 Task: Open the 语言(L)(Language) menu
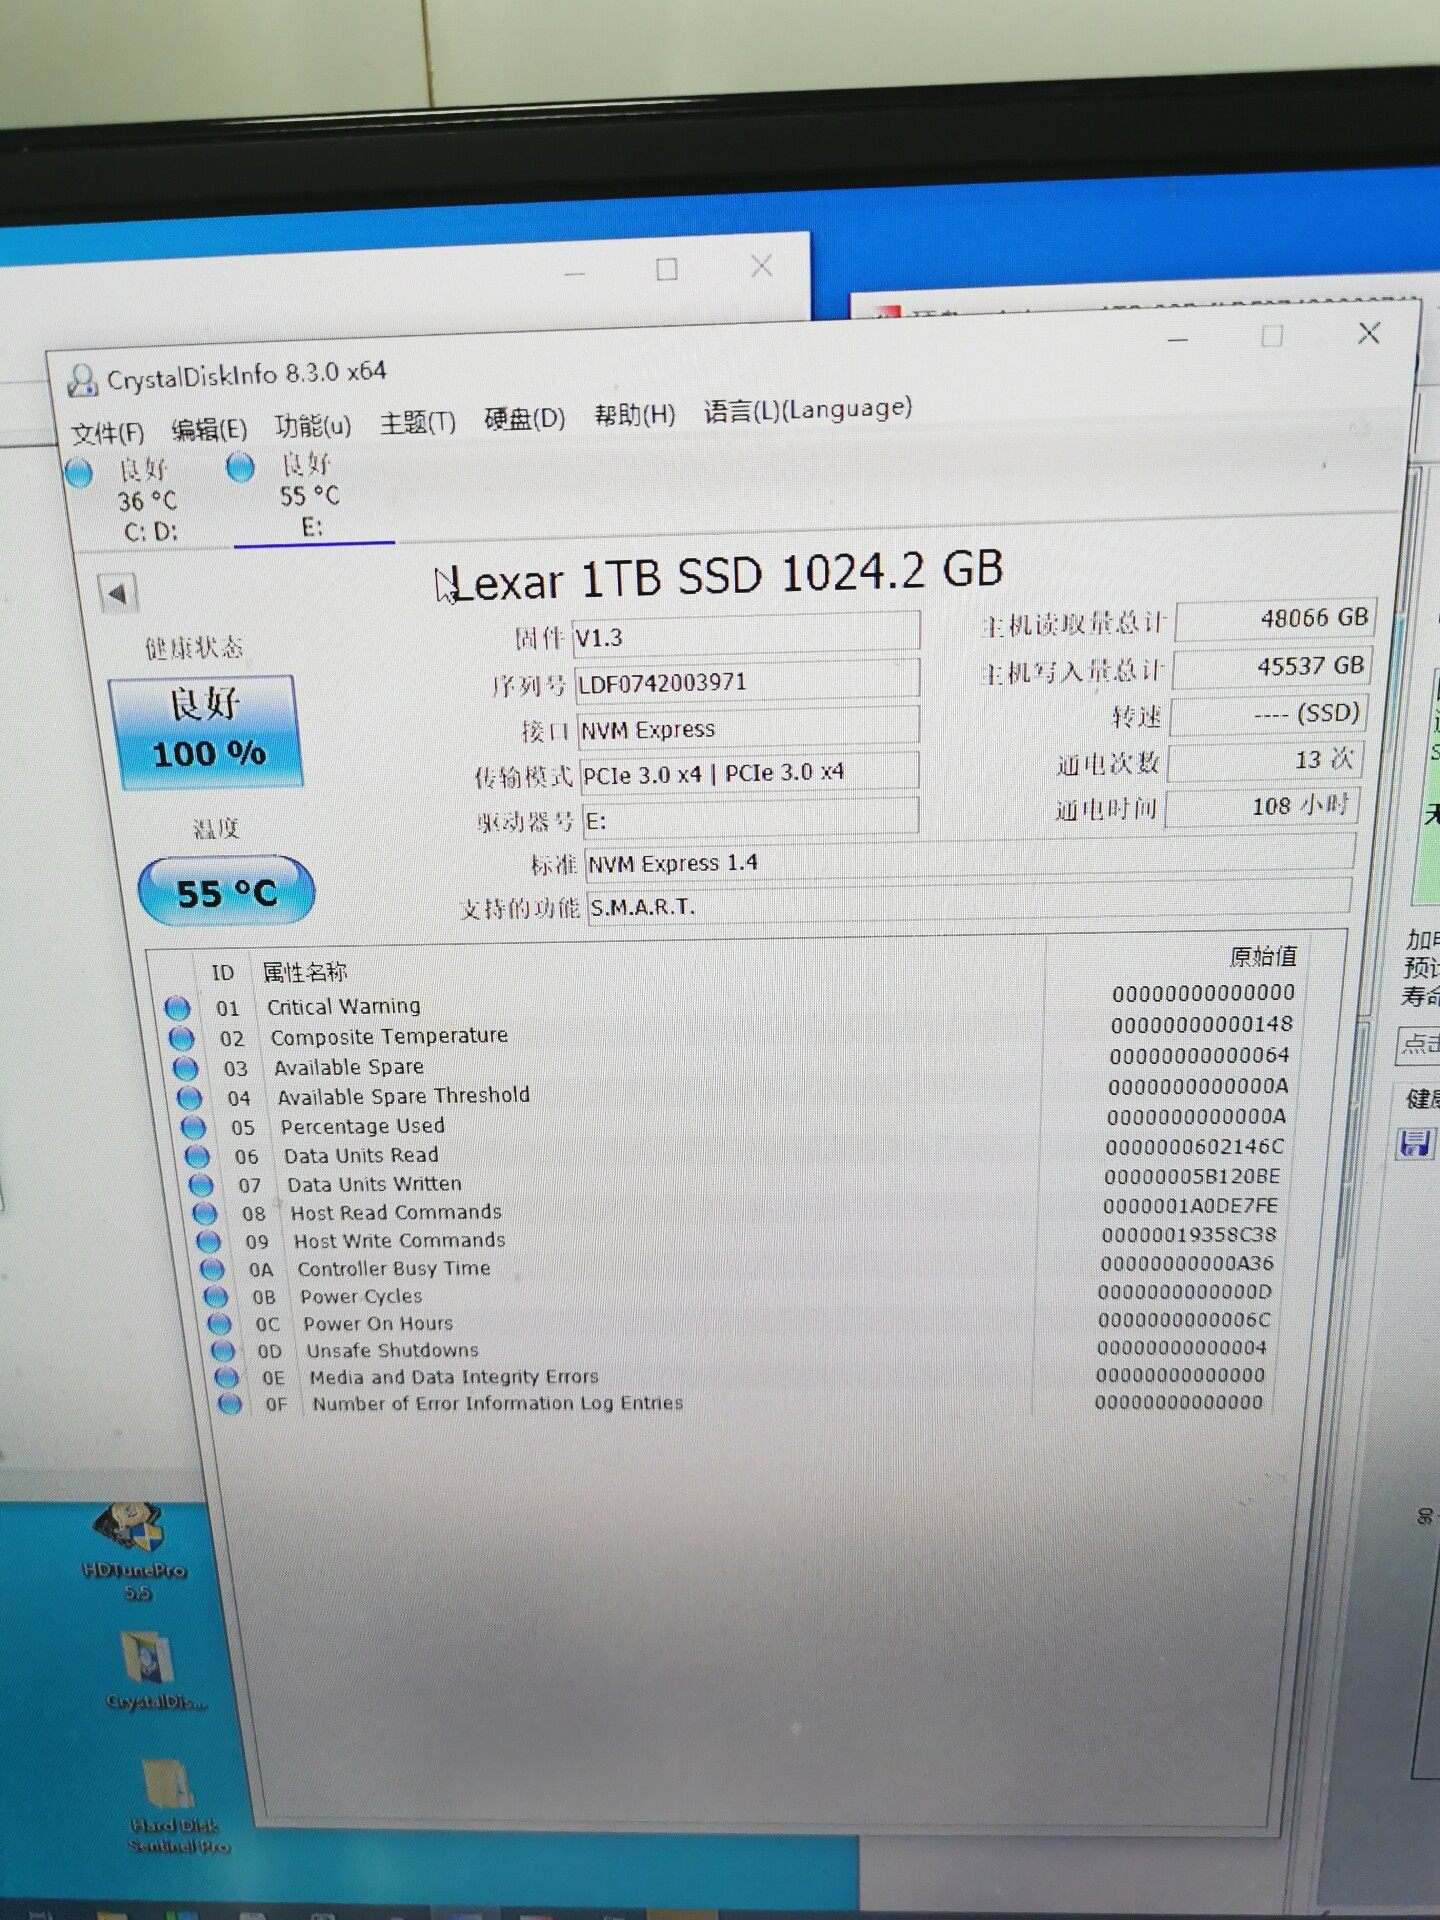(x=808, y=409)
